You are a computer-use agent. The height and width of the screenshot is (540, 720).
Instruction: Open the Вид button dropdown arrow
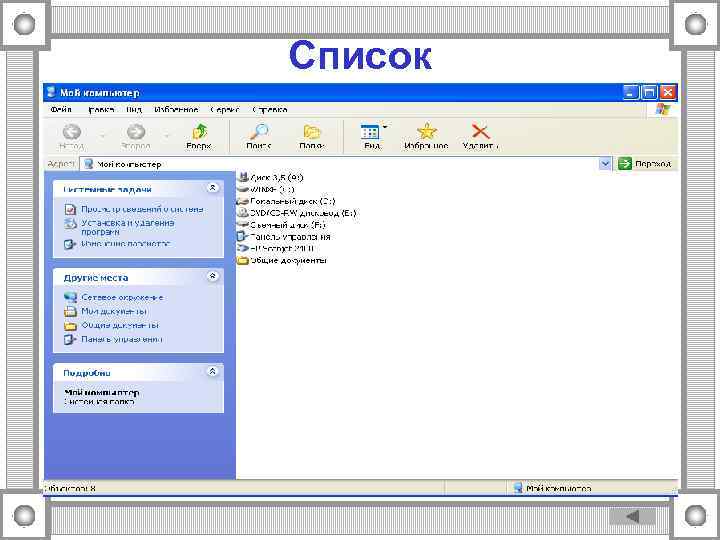(385, 127)
